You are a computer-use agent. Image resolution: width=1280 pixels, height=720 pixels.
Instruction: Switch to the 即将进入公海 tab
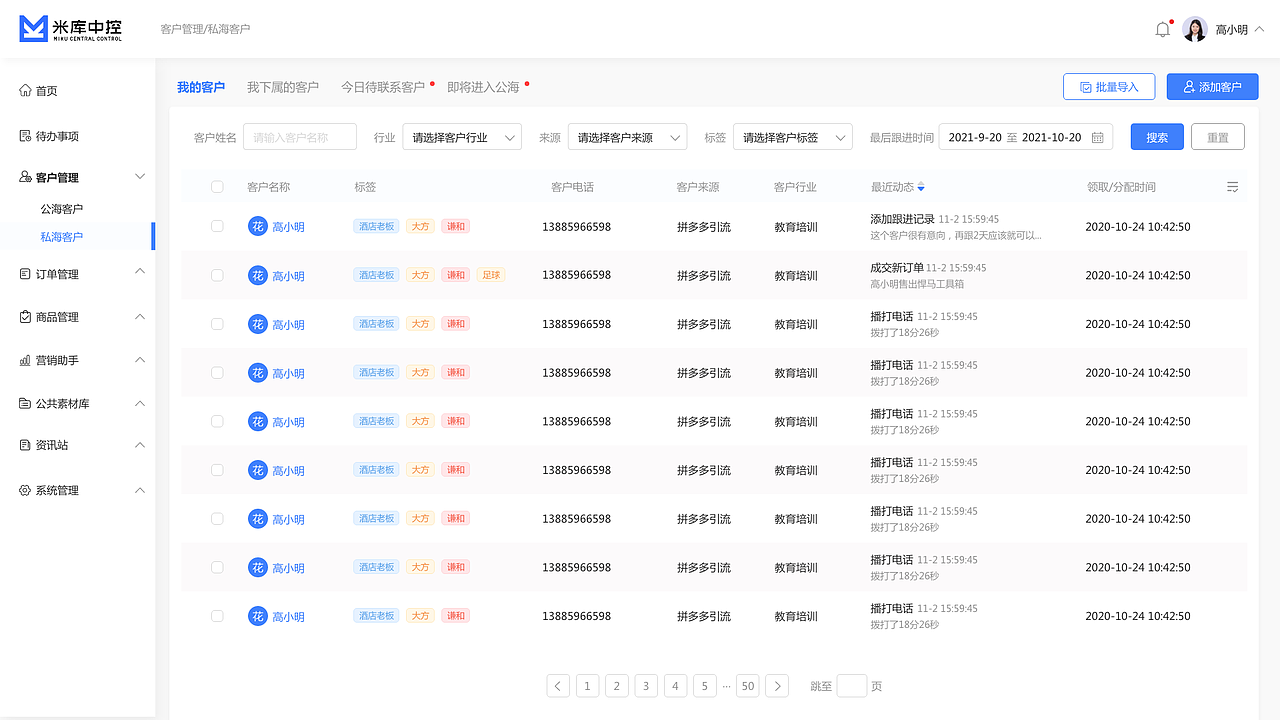484,88
